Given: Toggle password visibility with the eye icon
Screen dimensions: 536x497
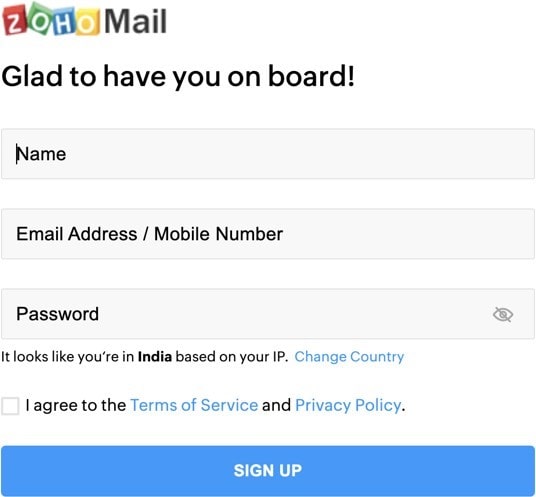Looking at the screenshot, I should point(503,314).
